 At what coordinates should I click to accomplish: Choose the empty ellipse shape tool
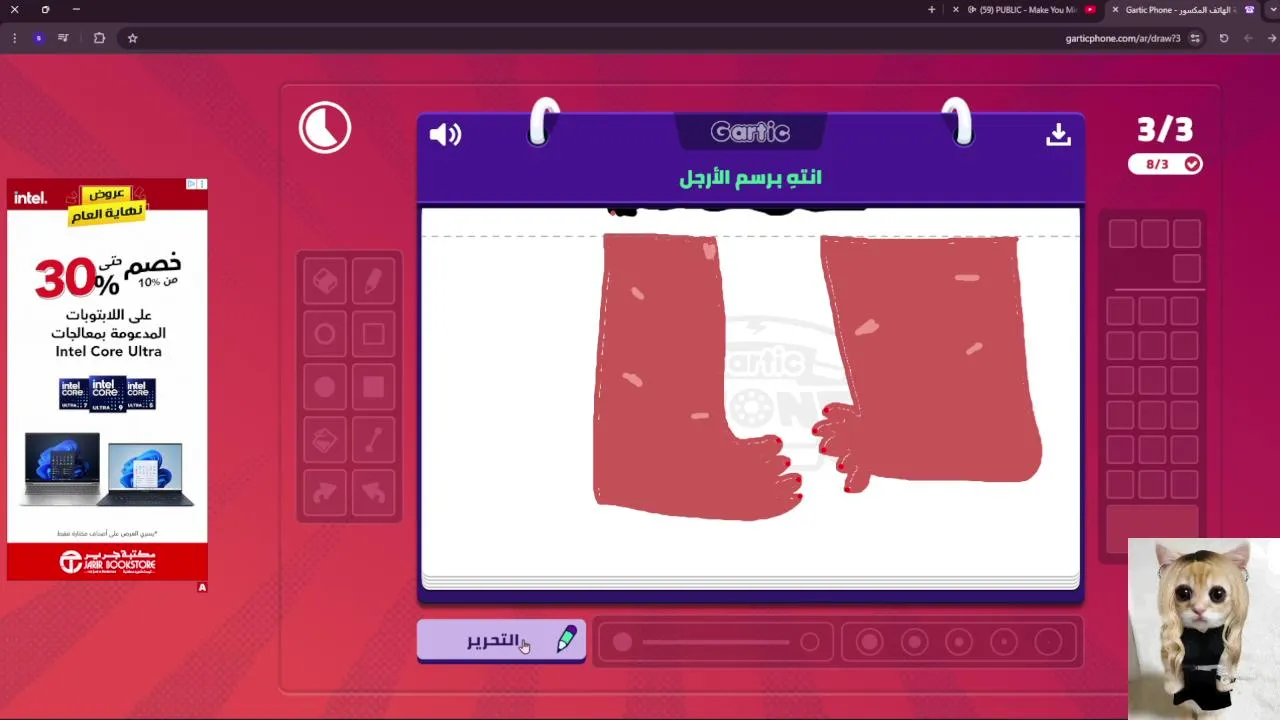click(x=325, y=335)
